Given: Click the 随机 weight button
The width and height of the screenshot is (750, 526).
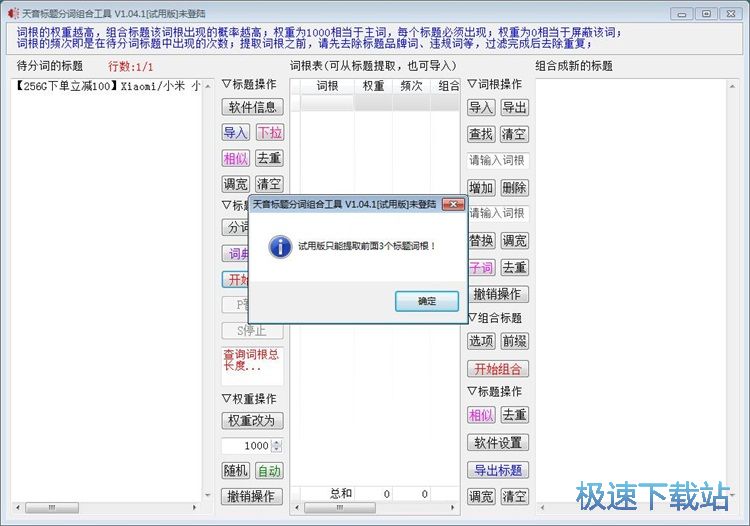Looking at the screenshot, I should (x=235, y=471).
